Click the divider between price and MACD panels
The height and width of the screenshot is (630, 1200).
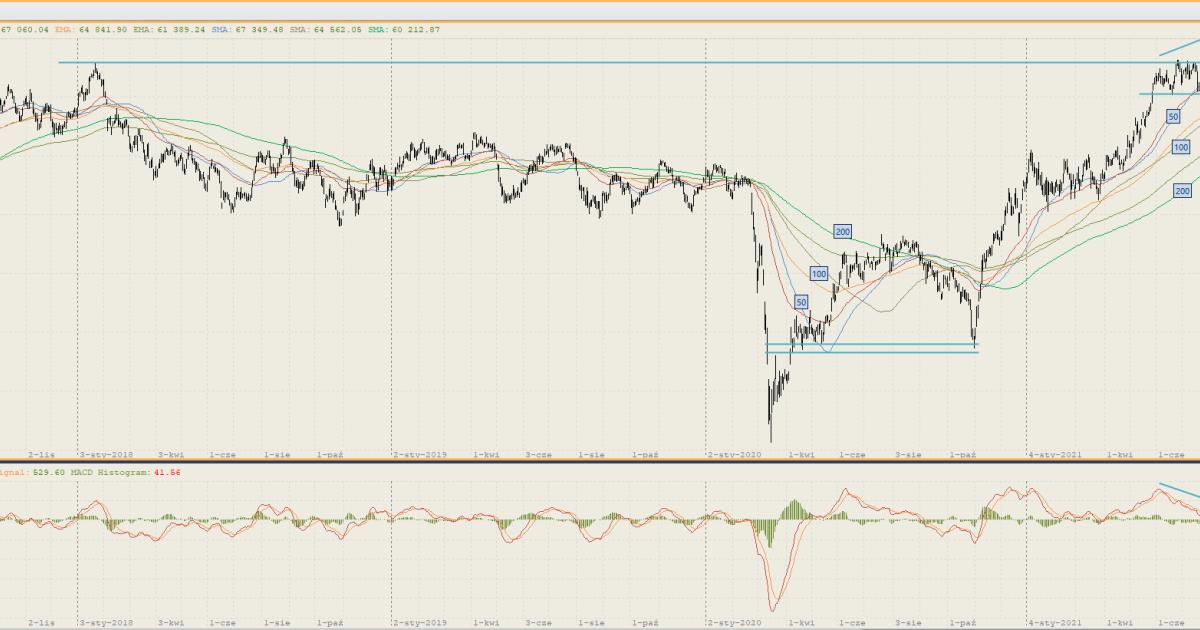(x=600, y=461)
